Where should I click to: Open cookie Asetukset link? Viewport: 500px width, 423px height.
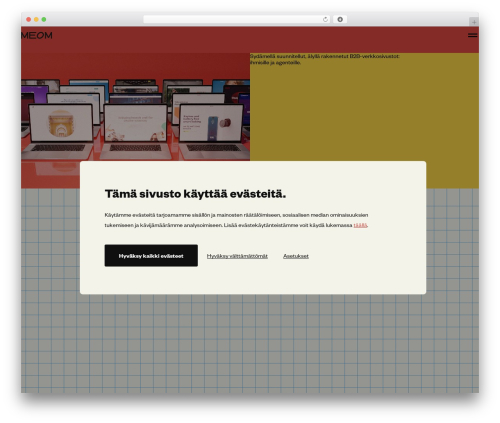click(296, 256)
